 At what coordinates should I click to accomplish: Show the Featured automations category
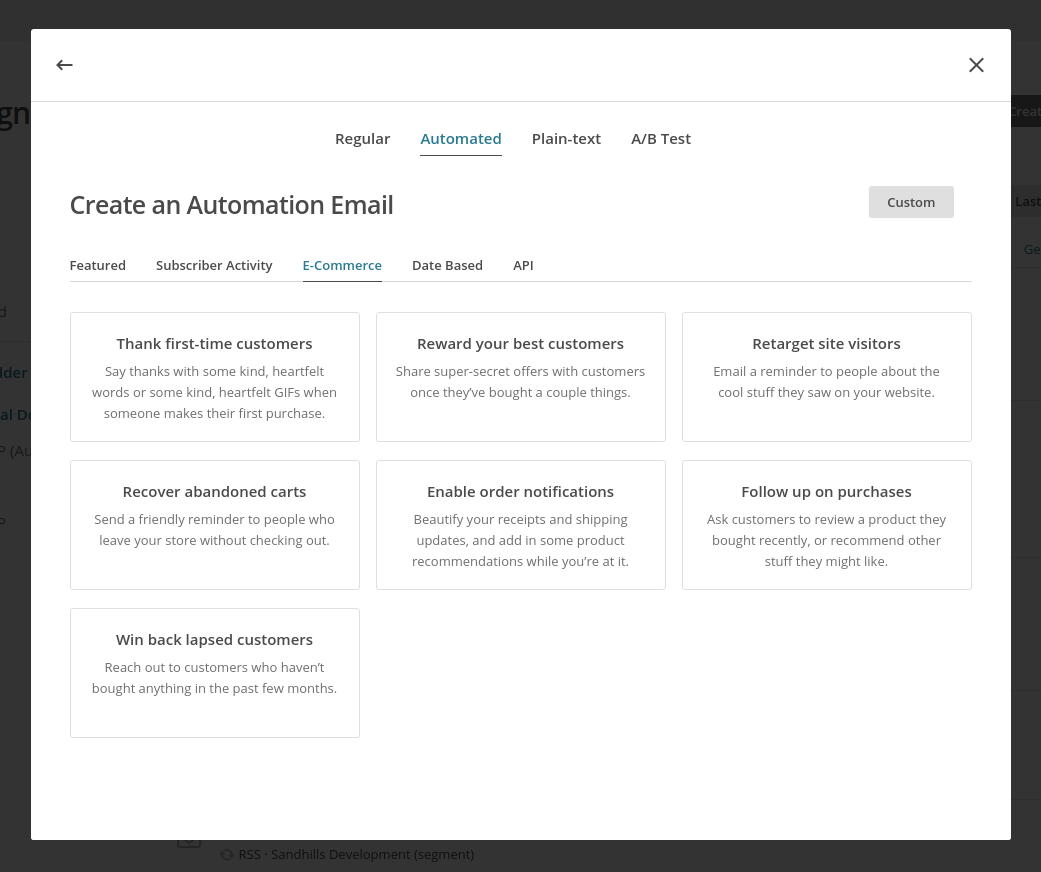click(x=97, y=266)
